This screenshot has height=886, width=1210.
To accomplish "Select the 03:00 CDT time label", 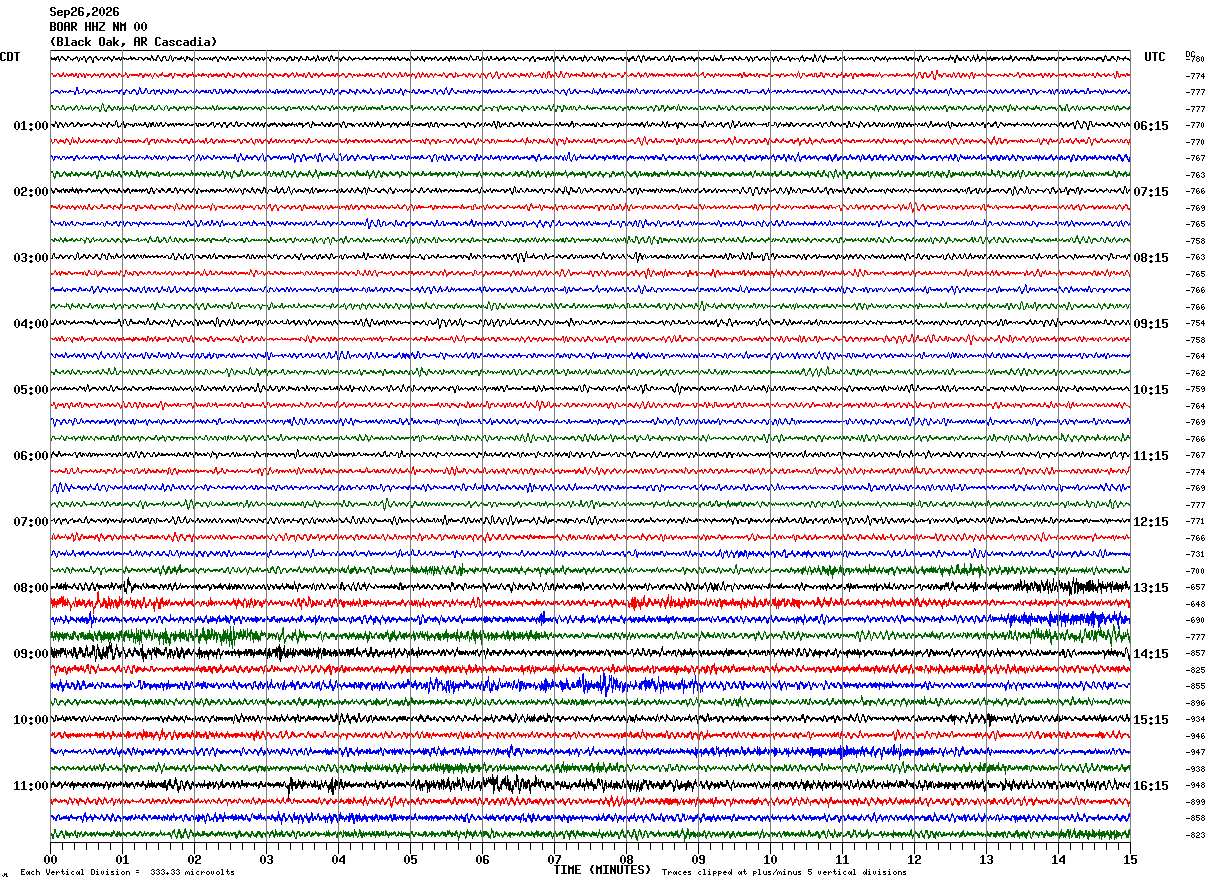I will (x=30, y=258).
